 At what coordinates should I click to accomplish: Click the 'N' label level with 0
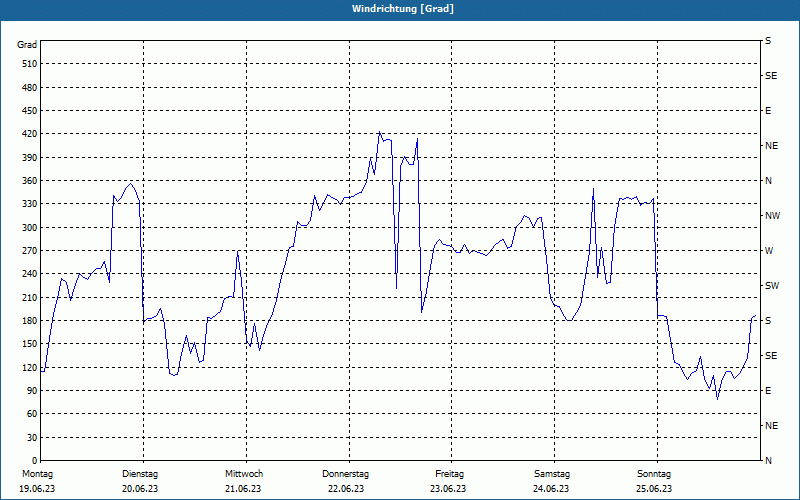point(768,461)
